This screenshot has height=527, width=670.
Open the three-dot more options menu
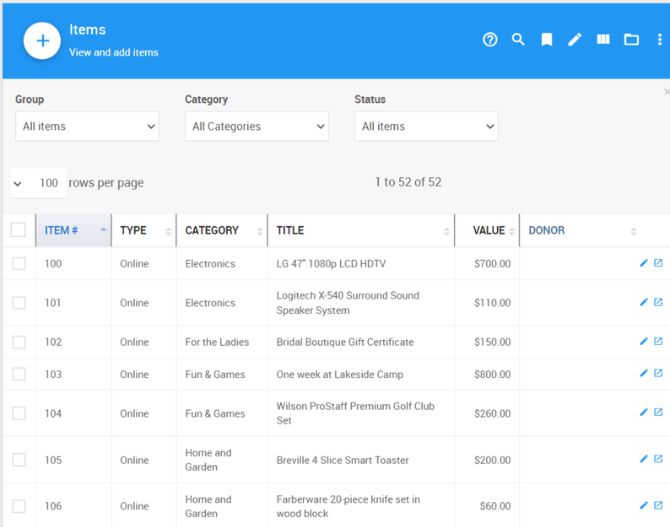click(660, 40)
